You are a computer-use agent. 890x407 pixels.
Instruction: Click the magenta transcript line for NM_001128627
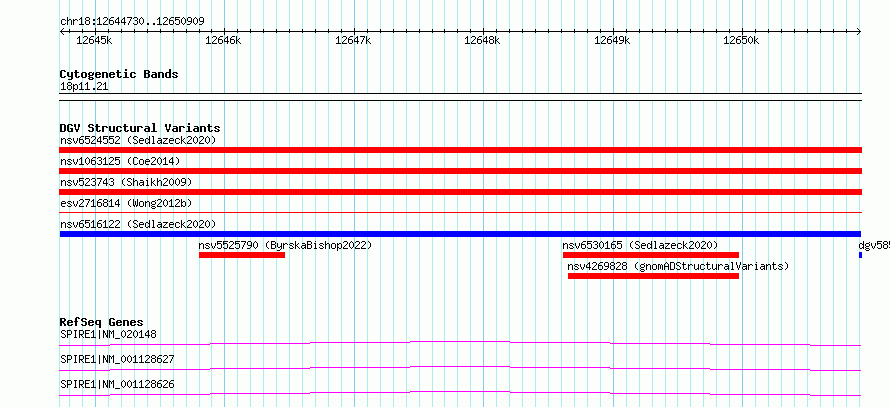(x=460, y=368)
